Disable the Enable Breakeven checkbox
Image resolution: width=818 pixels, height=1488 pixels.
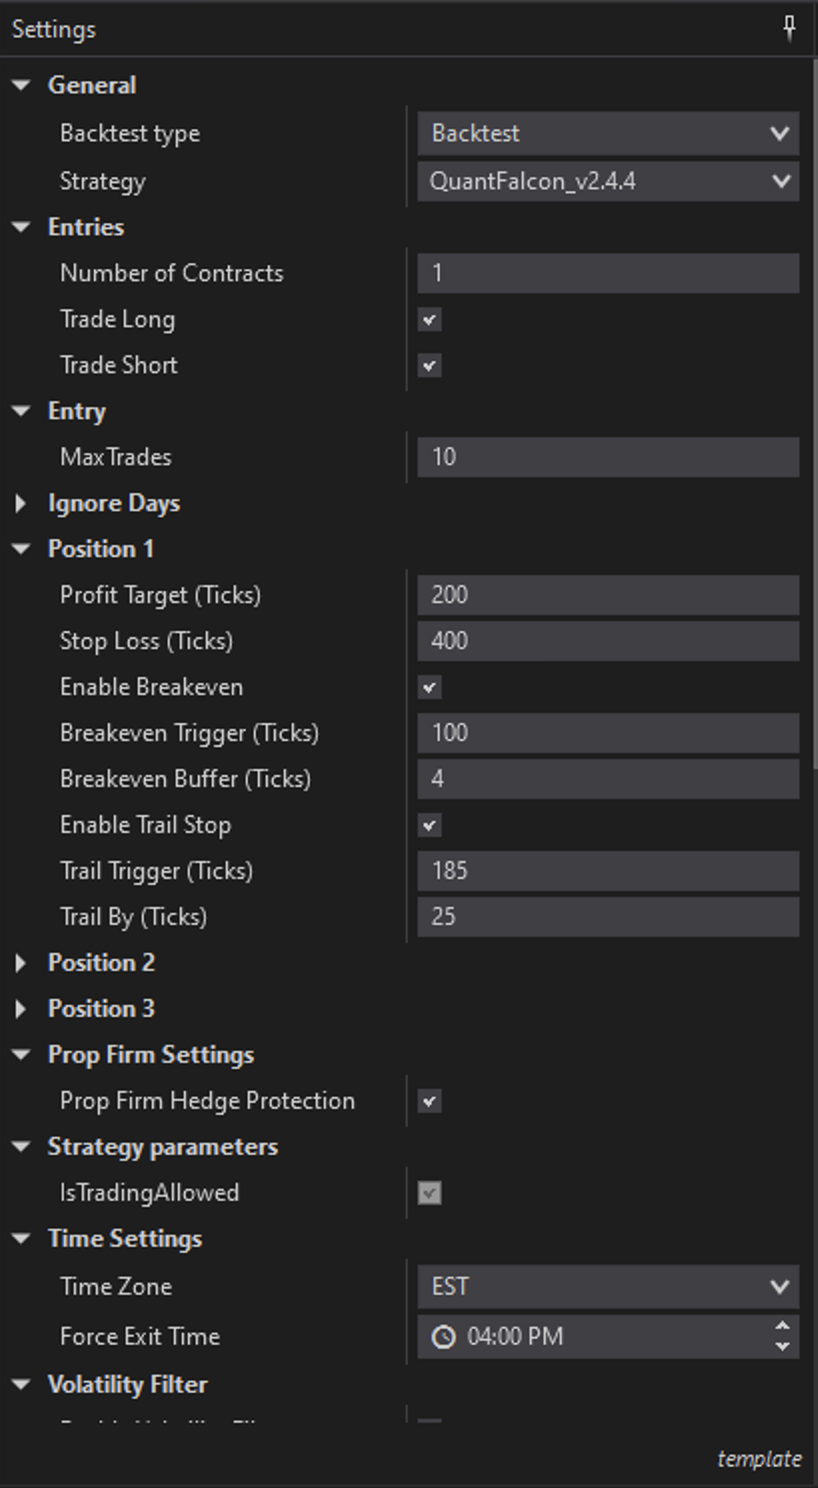430,688
